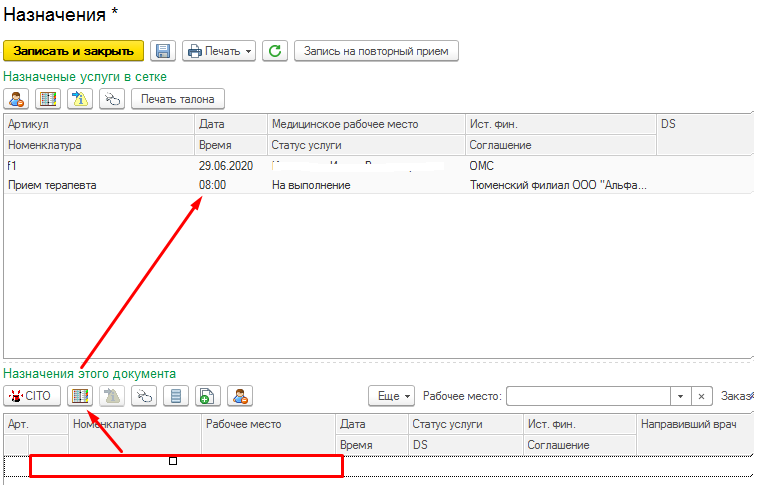The height and width of the screenshot is (492, 768).
Task: Click the info warning icon in upper toolbar
Action: click(x=80, y=99)
